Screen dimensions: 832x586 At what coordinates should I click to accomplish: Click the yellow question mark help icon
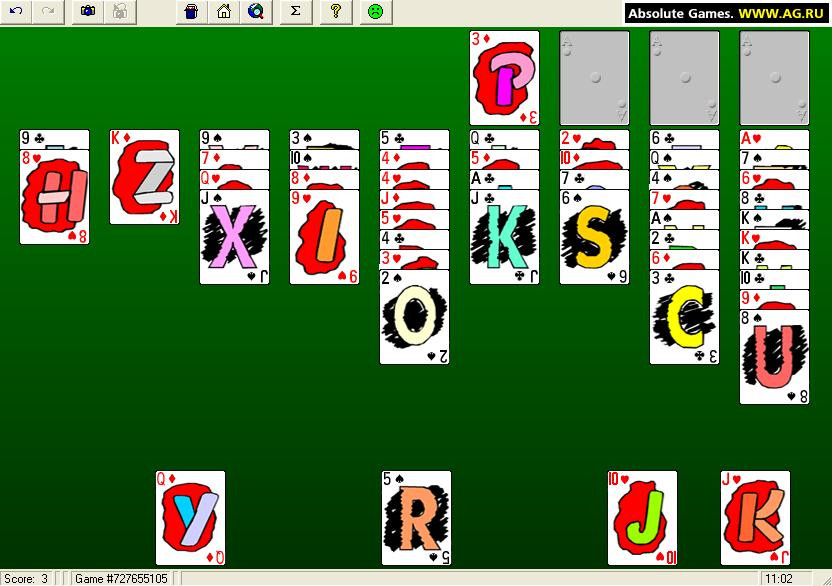click(x=336, y=12)
